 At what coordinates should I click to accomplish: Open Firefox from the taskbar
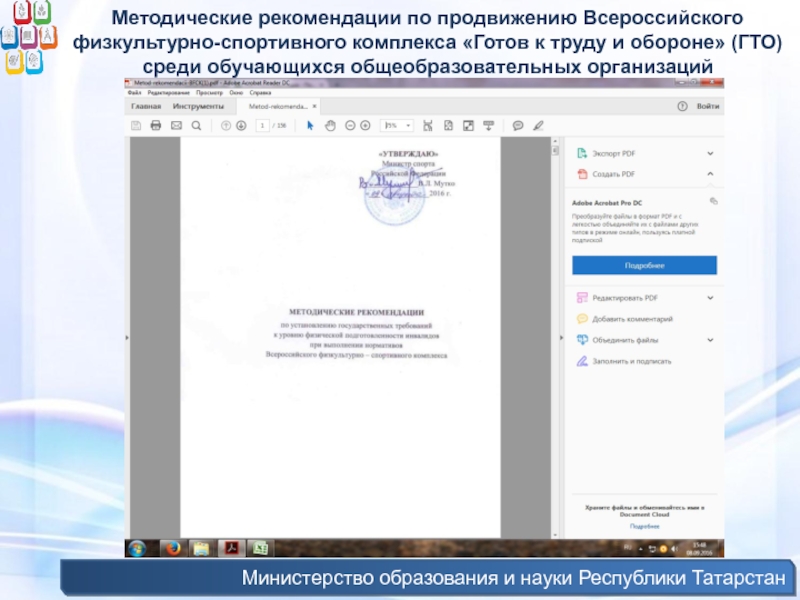tap(170, 548)
